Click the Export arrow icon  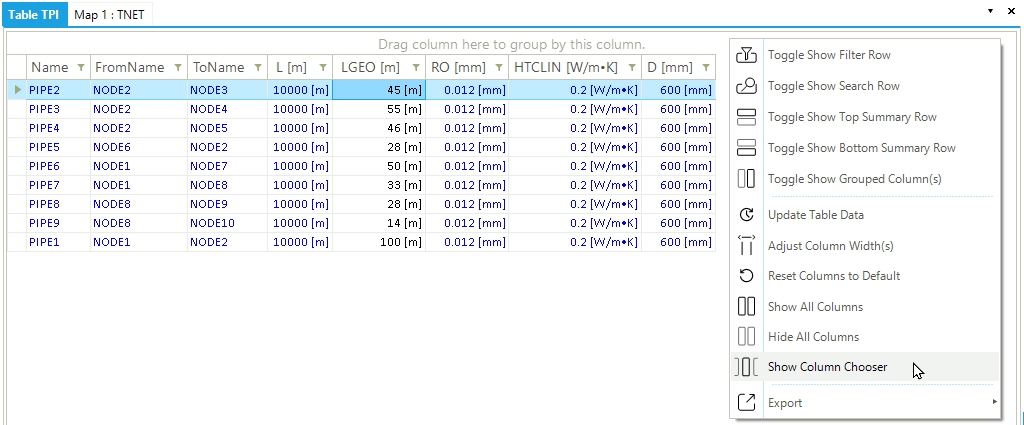click(x=746, y=403)
